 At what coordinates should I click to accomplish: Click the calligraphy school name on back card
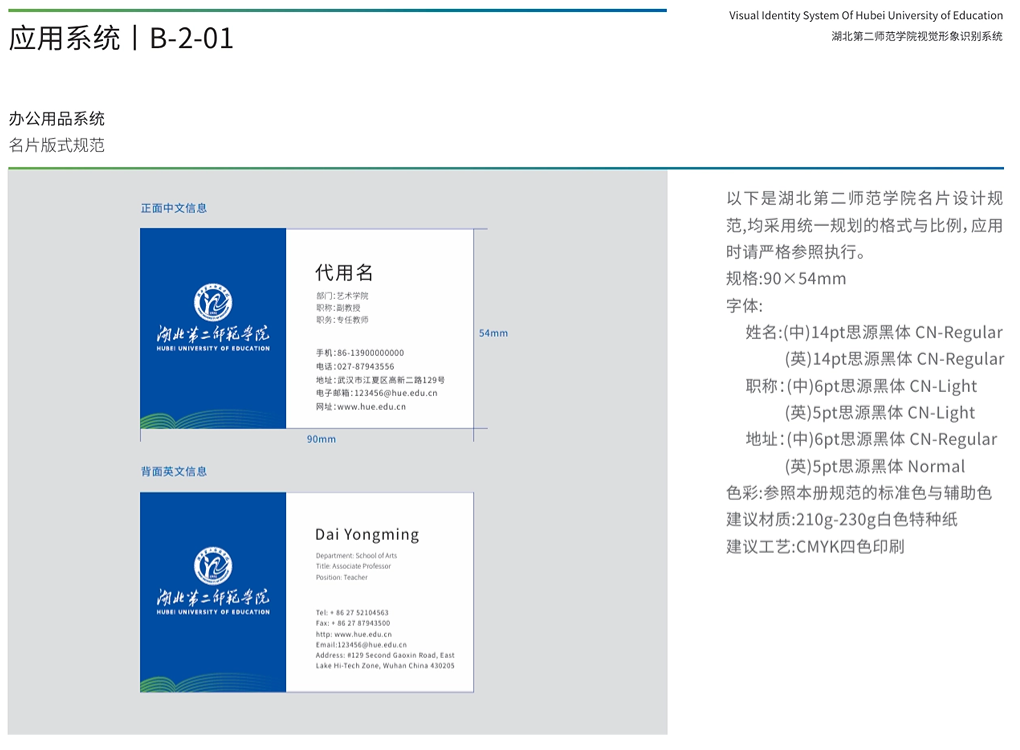click(213, 598)
